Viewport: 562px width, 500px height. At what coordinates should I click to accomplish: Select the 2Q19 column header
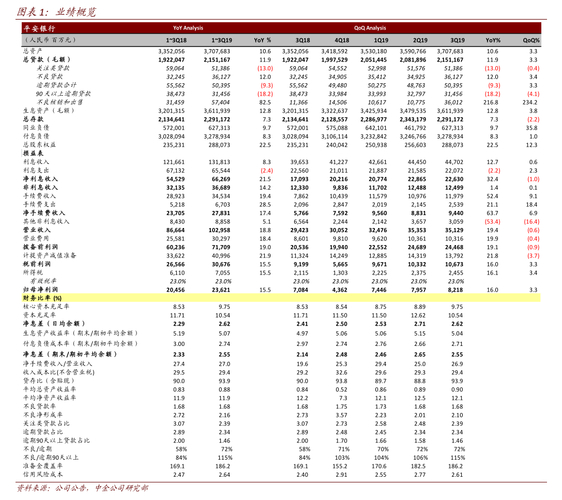click(420, 40)
